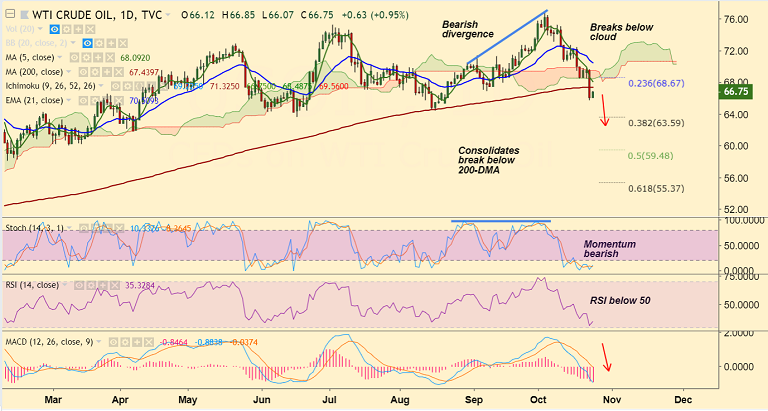768x411 pixels.
Task: Expand the MA (5, close) dropdown arrow
Action: click(60, 57)
